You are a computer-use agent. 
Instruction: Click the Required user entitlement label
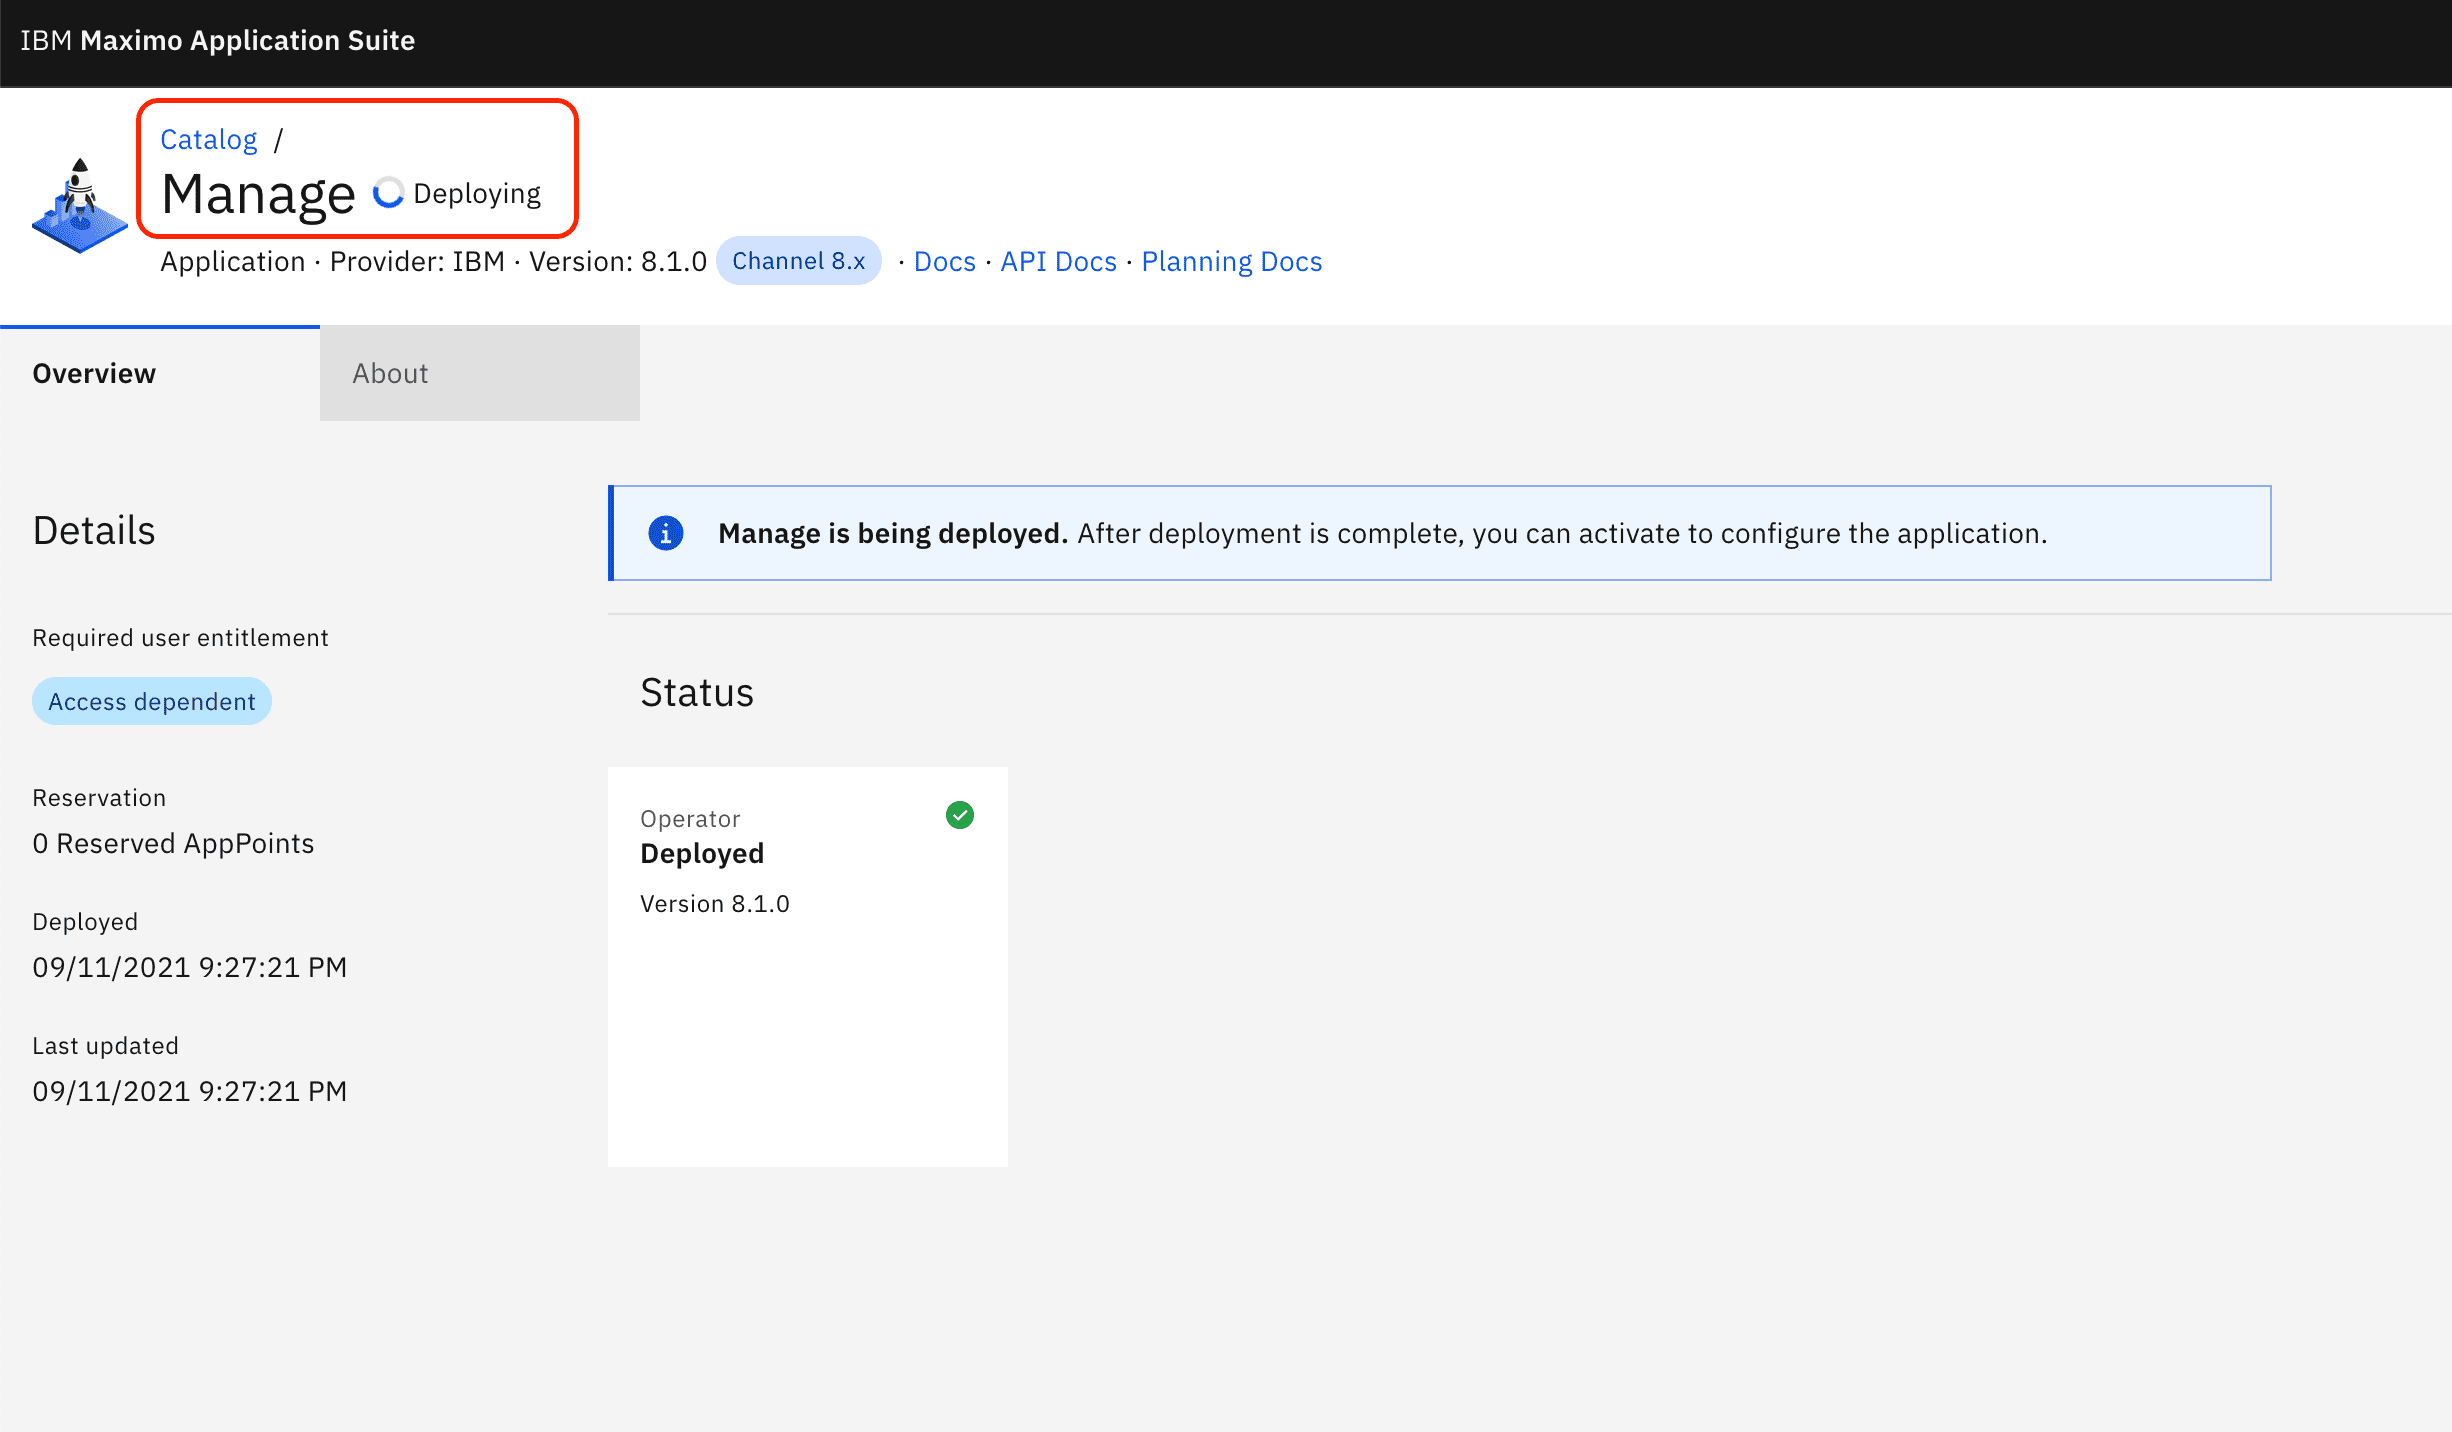[x=180, y=637]
